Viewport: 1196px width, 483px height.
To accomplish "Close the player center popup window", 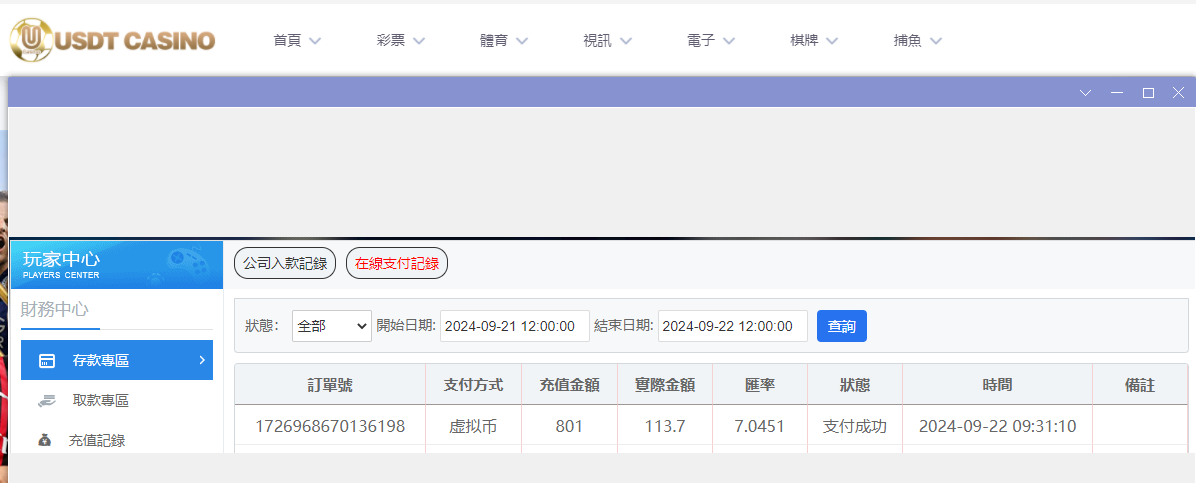I will (x=1178, y=93).
